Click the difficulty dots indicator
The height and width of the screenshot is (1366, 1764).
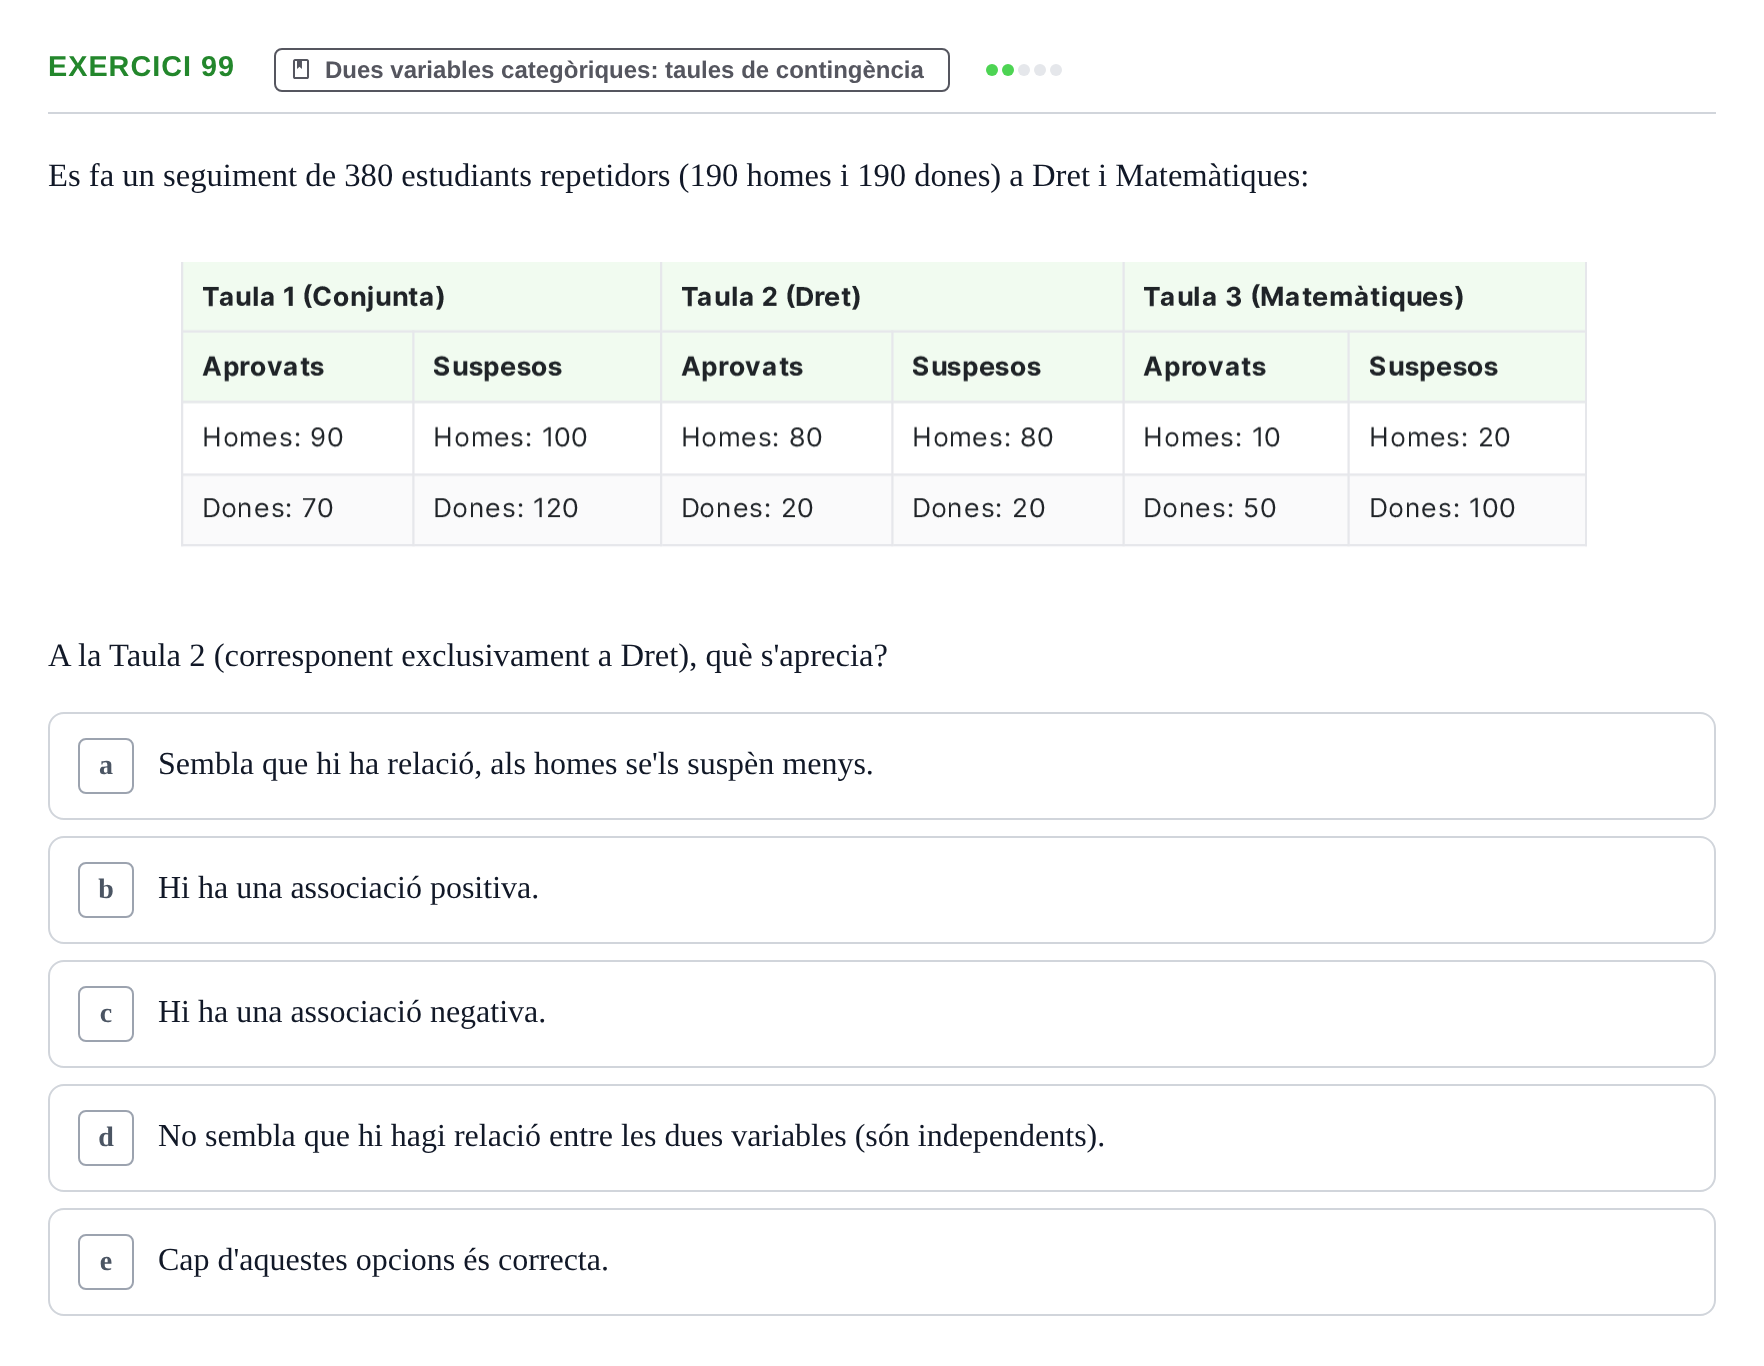pos(1024,70)
